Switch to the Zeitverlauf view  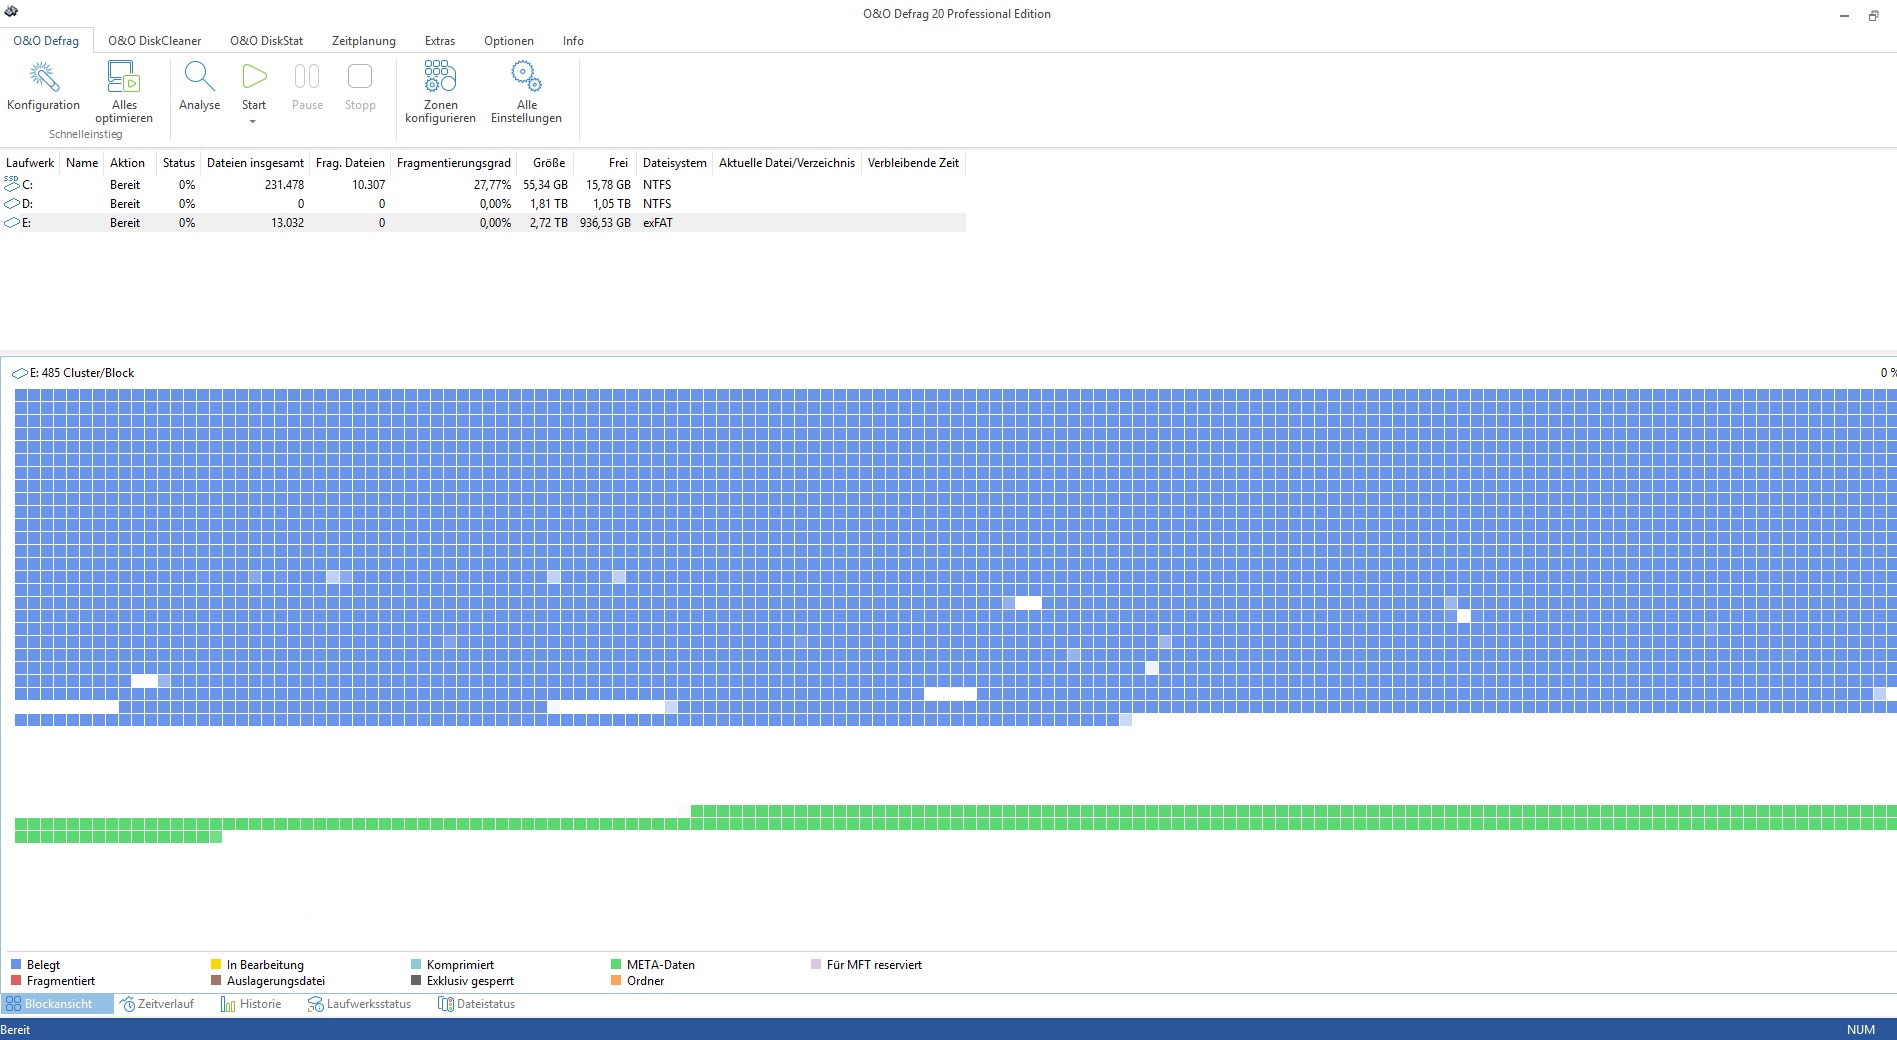point(157,1004)
